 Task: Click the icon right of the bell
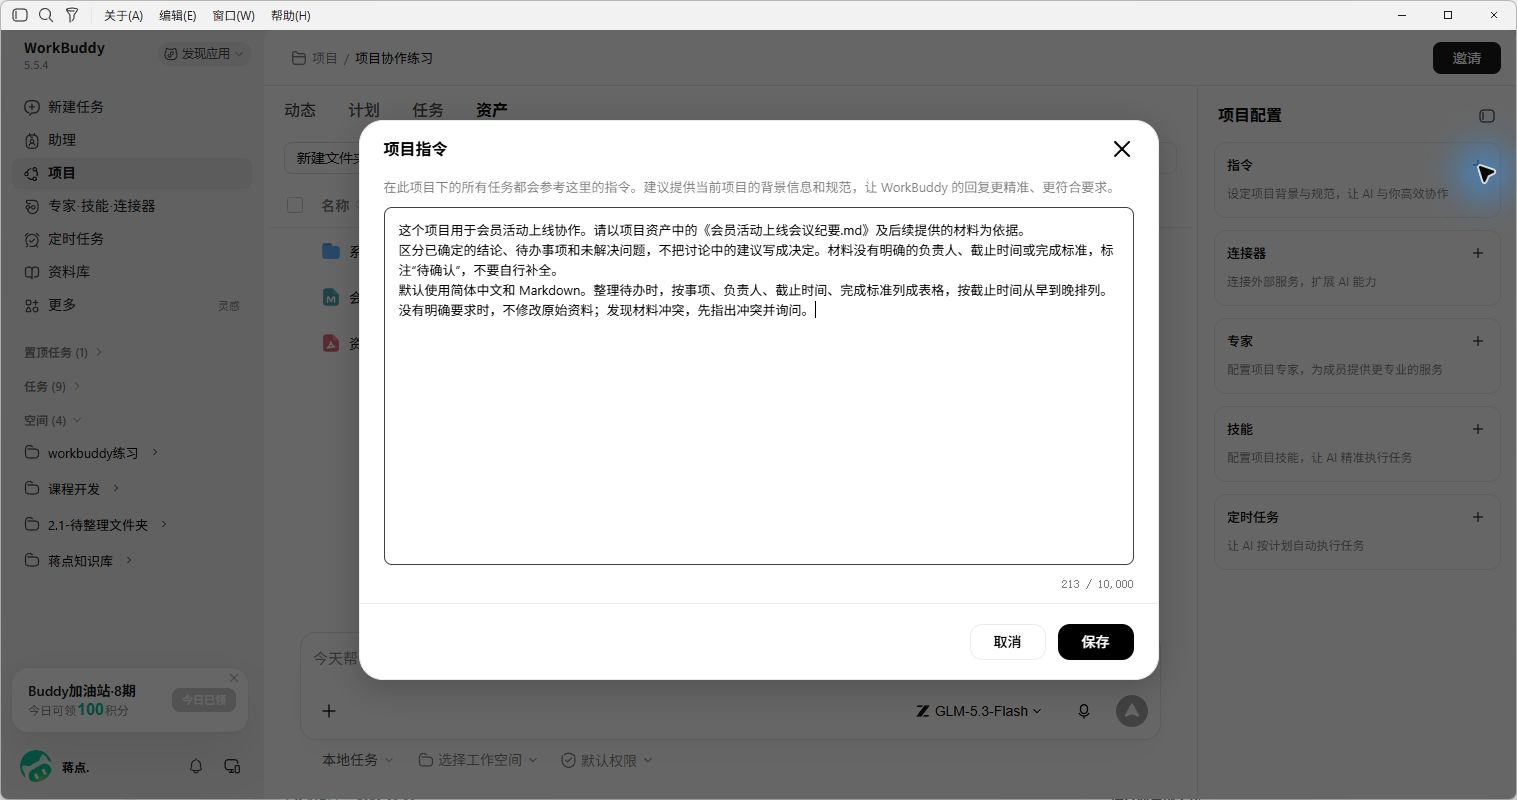(x=232, y=766)
